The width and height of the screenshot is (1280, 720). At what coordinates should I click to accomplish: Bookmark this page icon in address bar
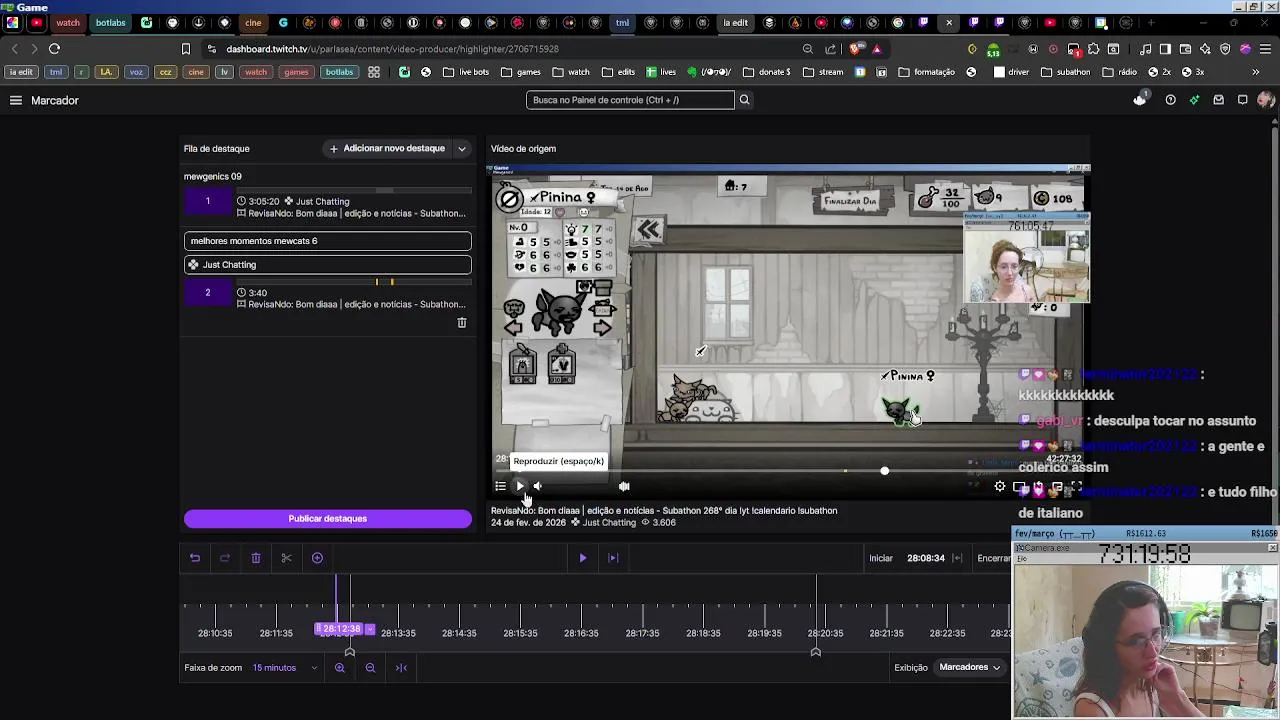[186, 48]
